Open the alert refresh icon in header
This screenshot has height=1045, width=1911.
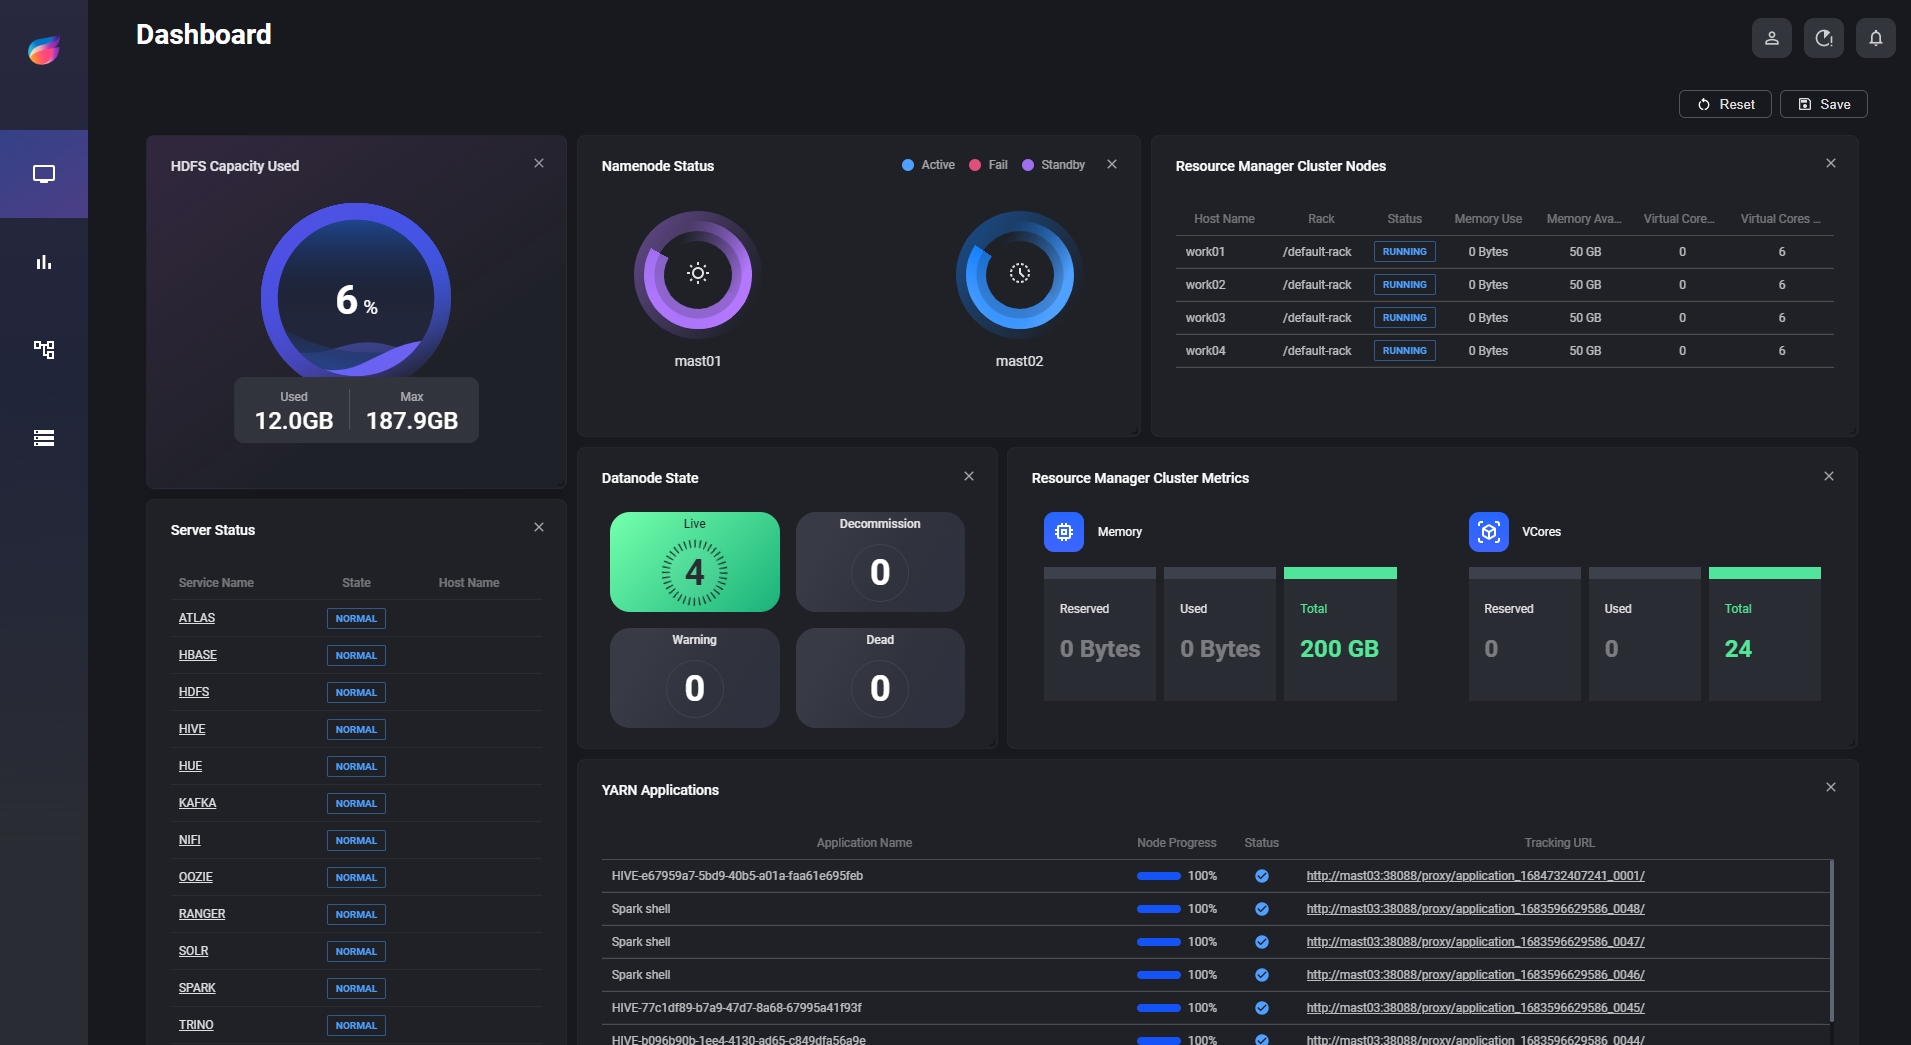tap(1823, 38)
